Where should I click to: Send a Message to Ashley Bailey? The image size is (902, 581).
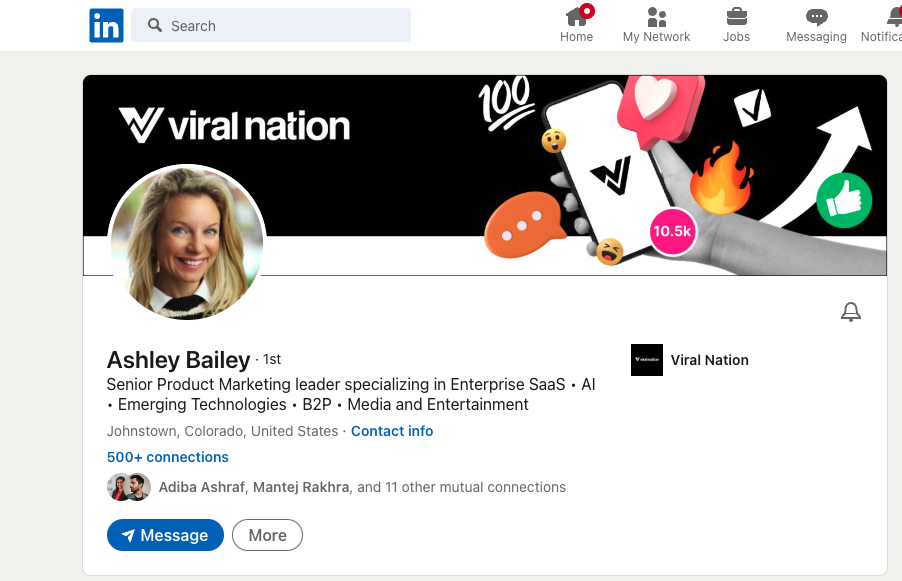pyautogui.click(x=165, y=535)
